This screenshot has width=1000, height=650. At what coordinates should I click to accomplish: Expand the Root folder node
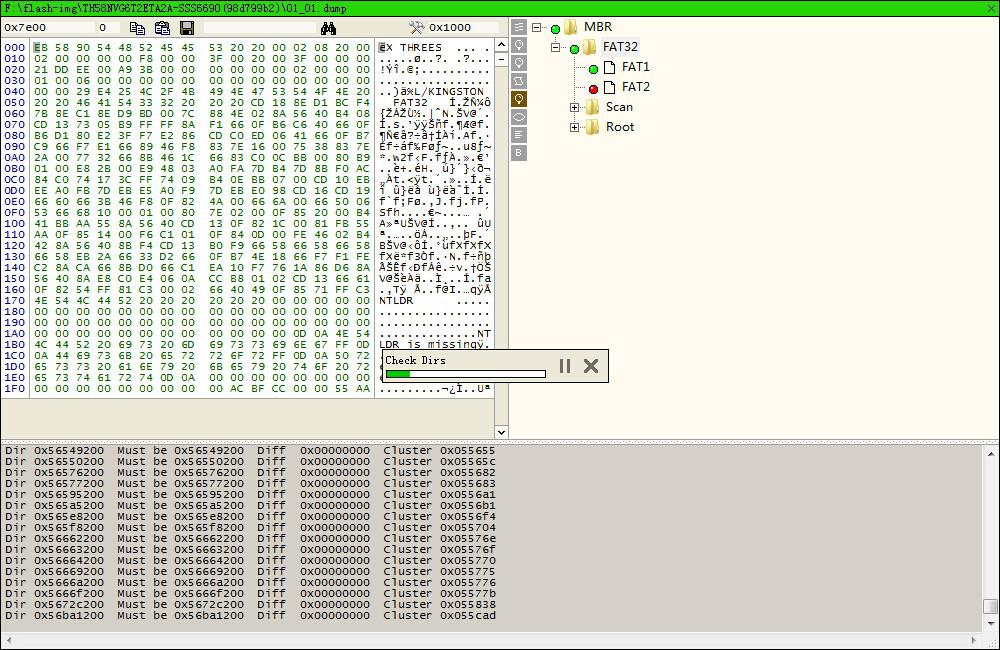coord(575,128)
